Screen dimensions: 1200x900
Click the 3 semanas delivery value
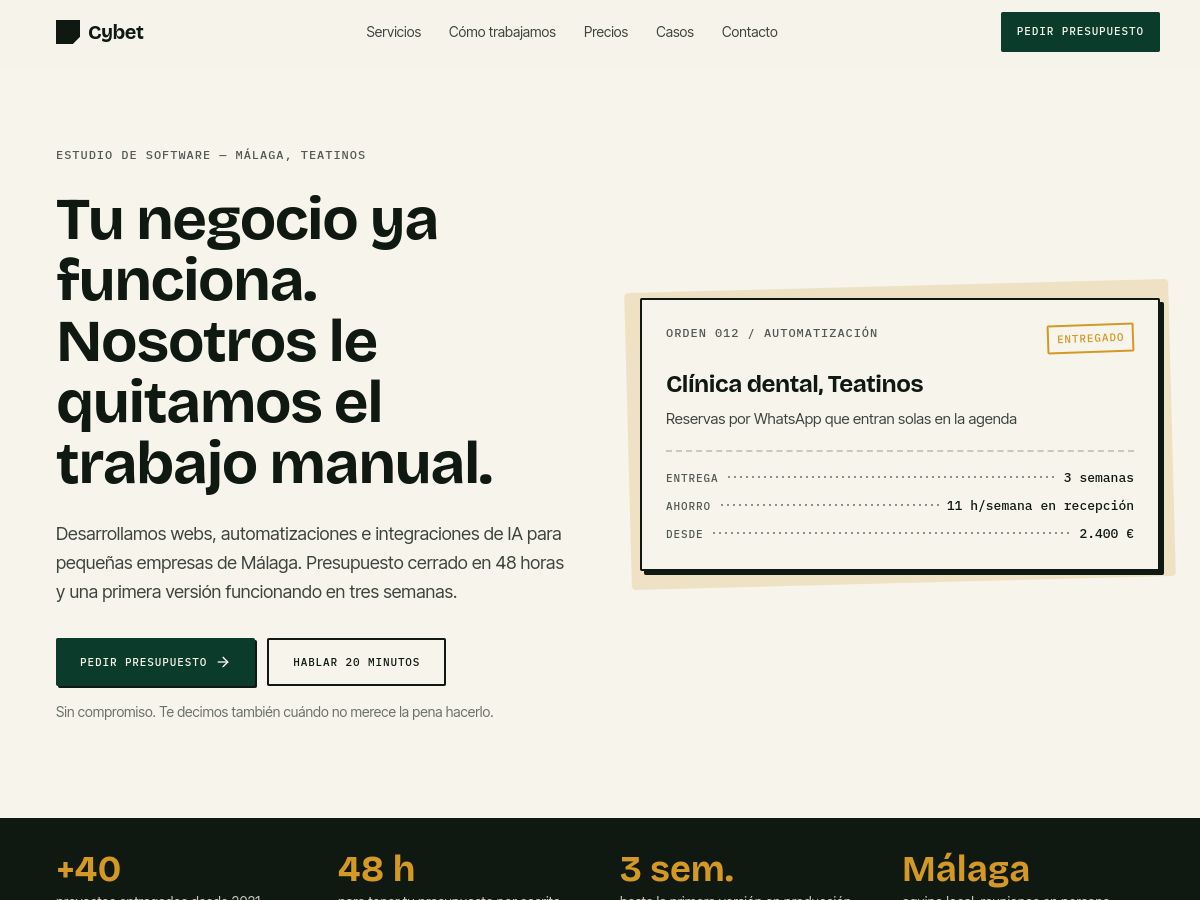point(1098,478)
